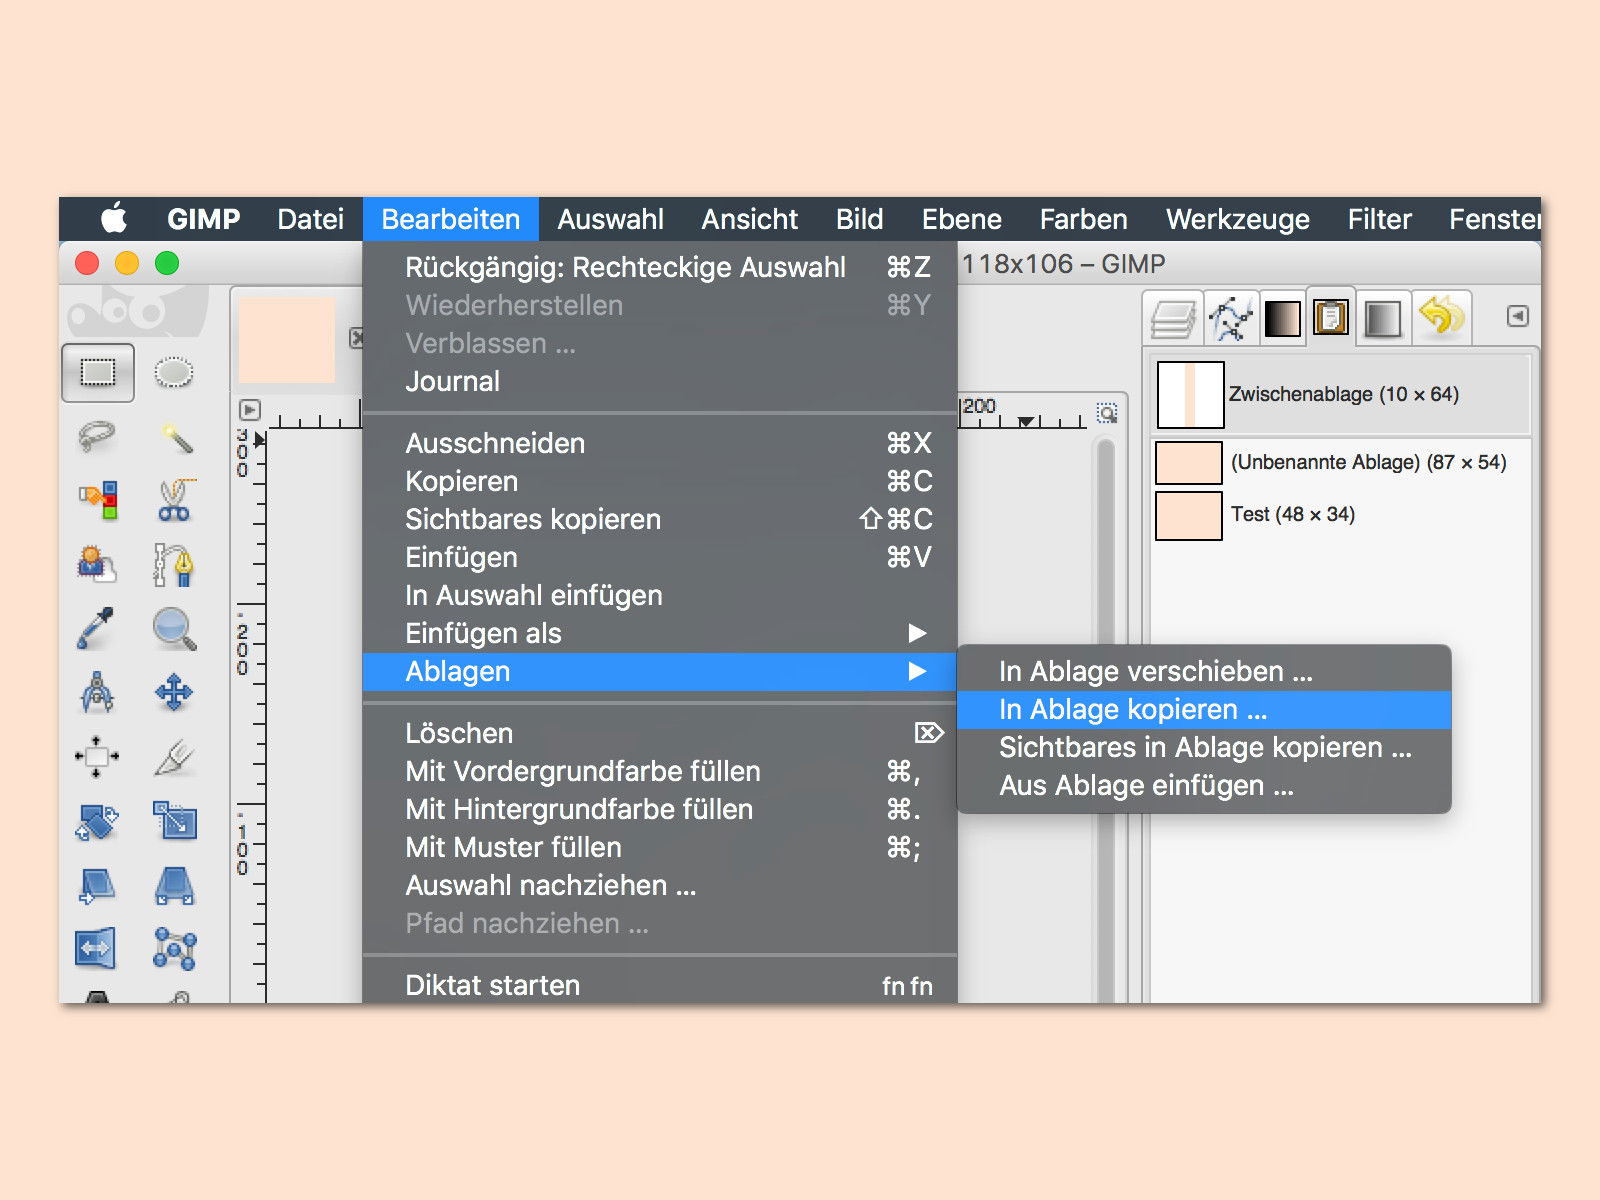The height and width of the screenshot is (1200, 1600).
Task: Activate the Paths pen tool
Action: pyautogui.click(x=175, y=564)
